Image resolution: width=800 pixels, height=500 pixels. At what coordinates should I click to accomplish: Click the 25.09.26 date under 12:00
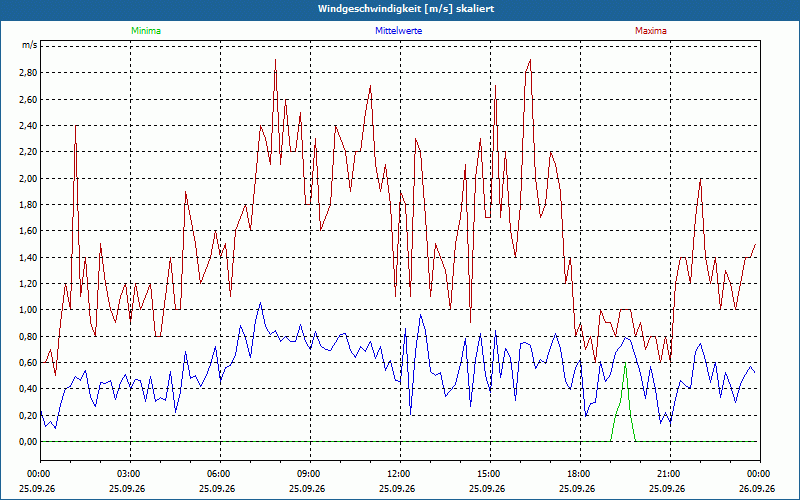(397, 488)
